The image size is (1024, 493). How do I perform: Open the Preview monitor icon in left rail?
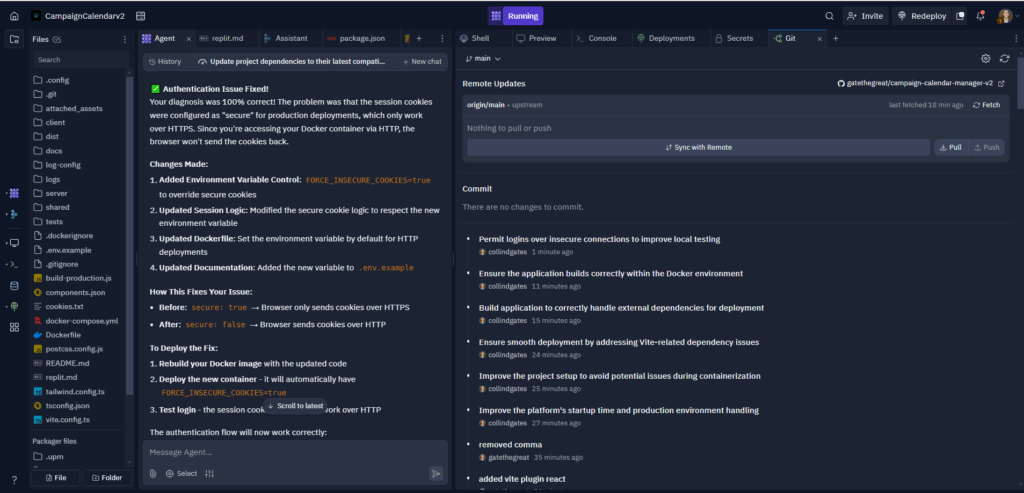(14, 243)
